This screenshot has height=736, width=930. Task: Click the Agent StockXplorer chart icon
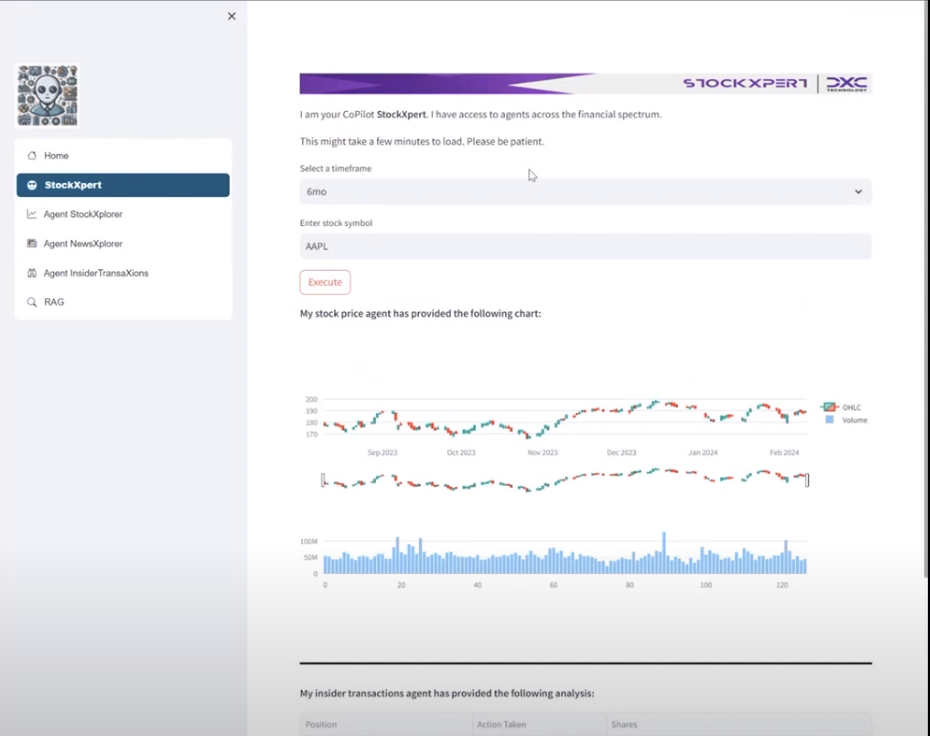point(32,214)
